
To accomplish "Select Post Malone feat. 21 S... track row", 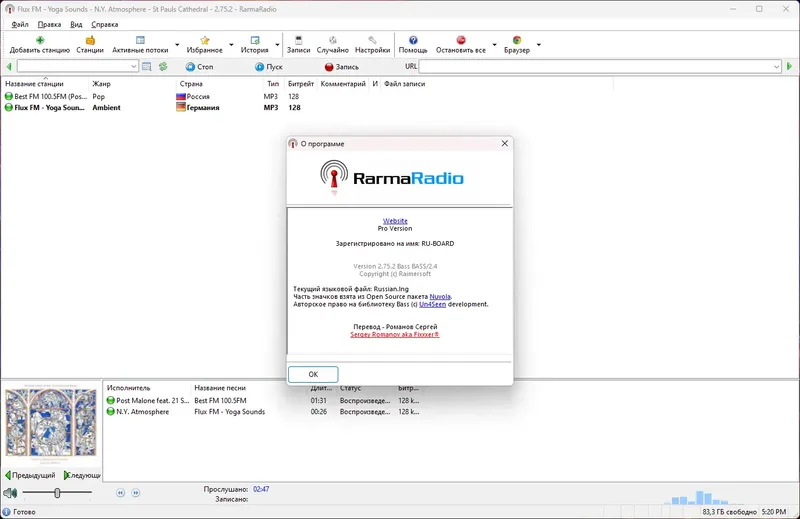I will pos(263,401).
